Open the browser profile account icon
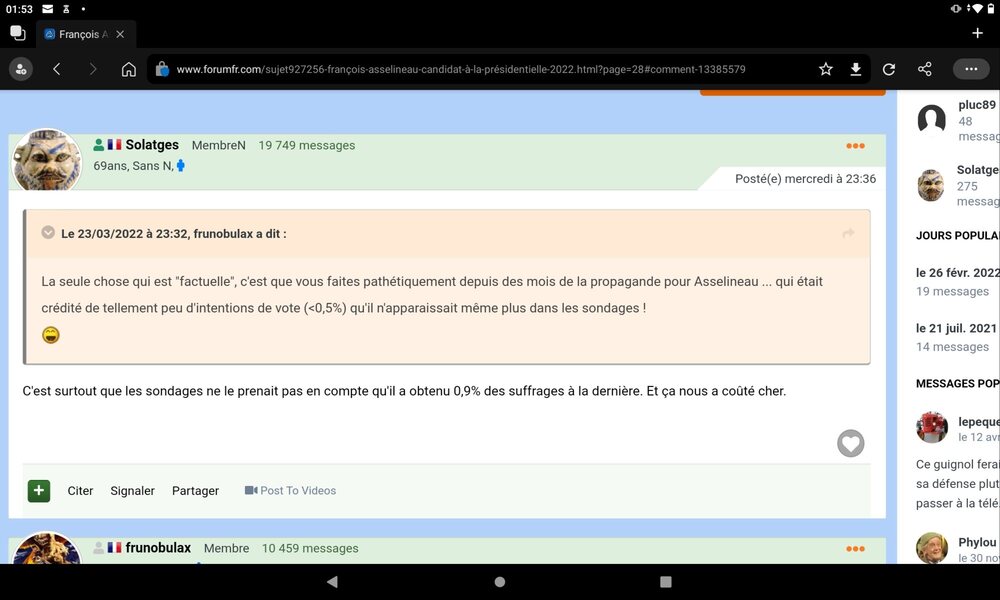This screenshot has width=1000, height=600. (20, 69)
